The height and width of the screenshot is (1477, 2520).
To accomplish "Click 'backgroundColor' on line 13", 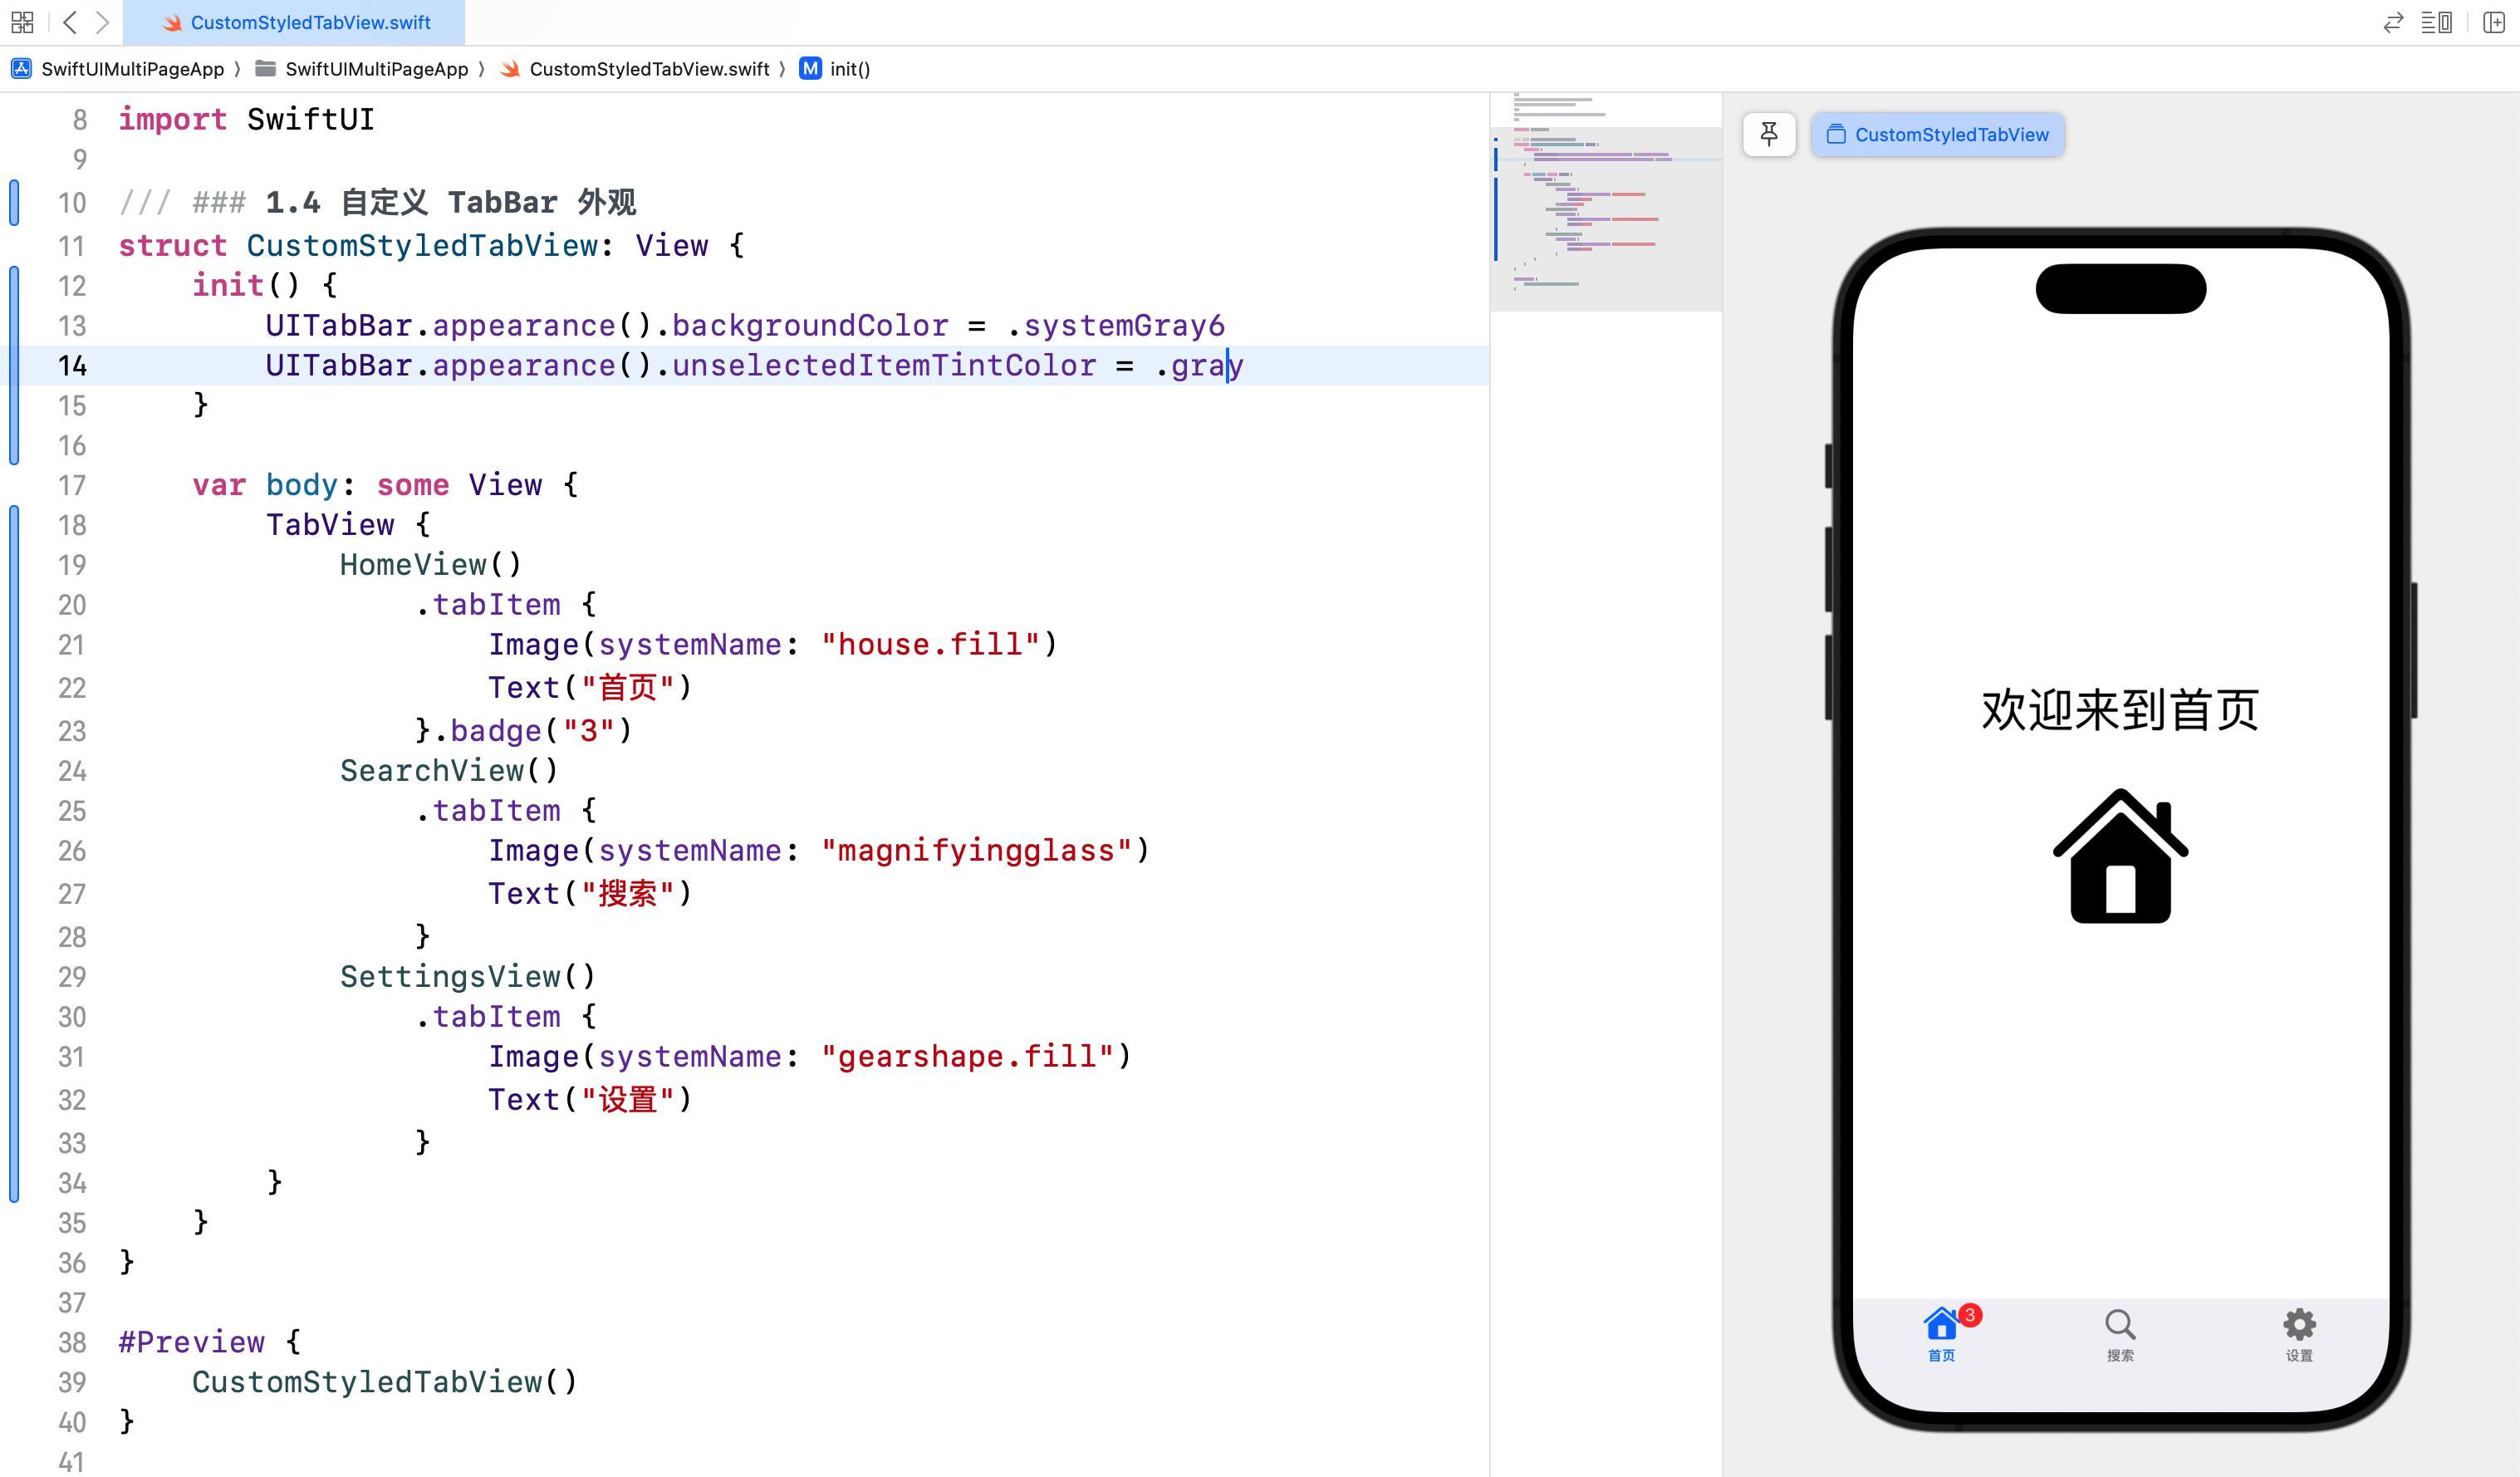I will 810,325.
